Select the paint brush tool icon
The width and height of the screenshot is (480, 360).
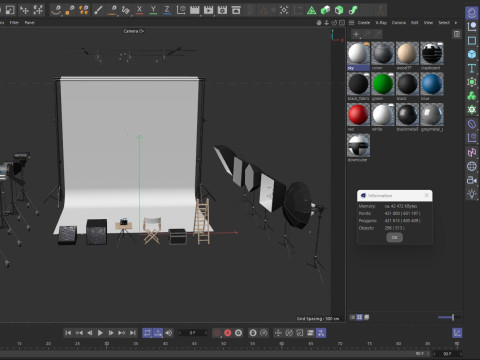click(98, 10)
